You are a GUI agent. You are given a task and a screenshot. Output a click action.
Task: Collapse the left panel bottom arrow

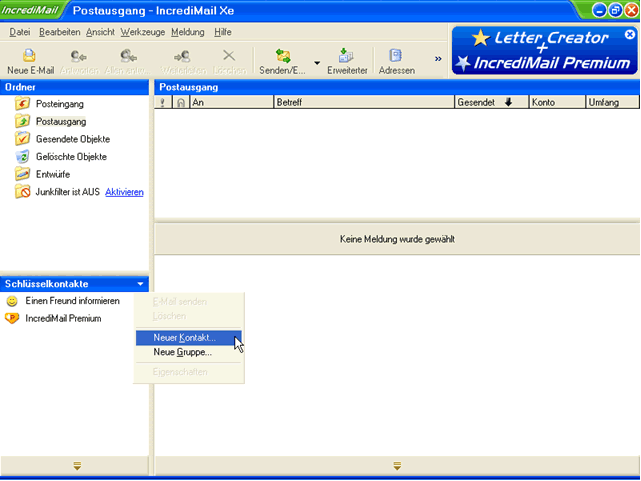tap(77, 465)
